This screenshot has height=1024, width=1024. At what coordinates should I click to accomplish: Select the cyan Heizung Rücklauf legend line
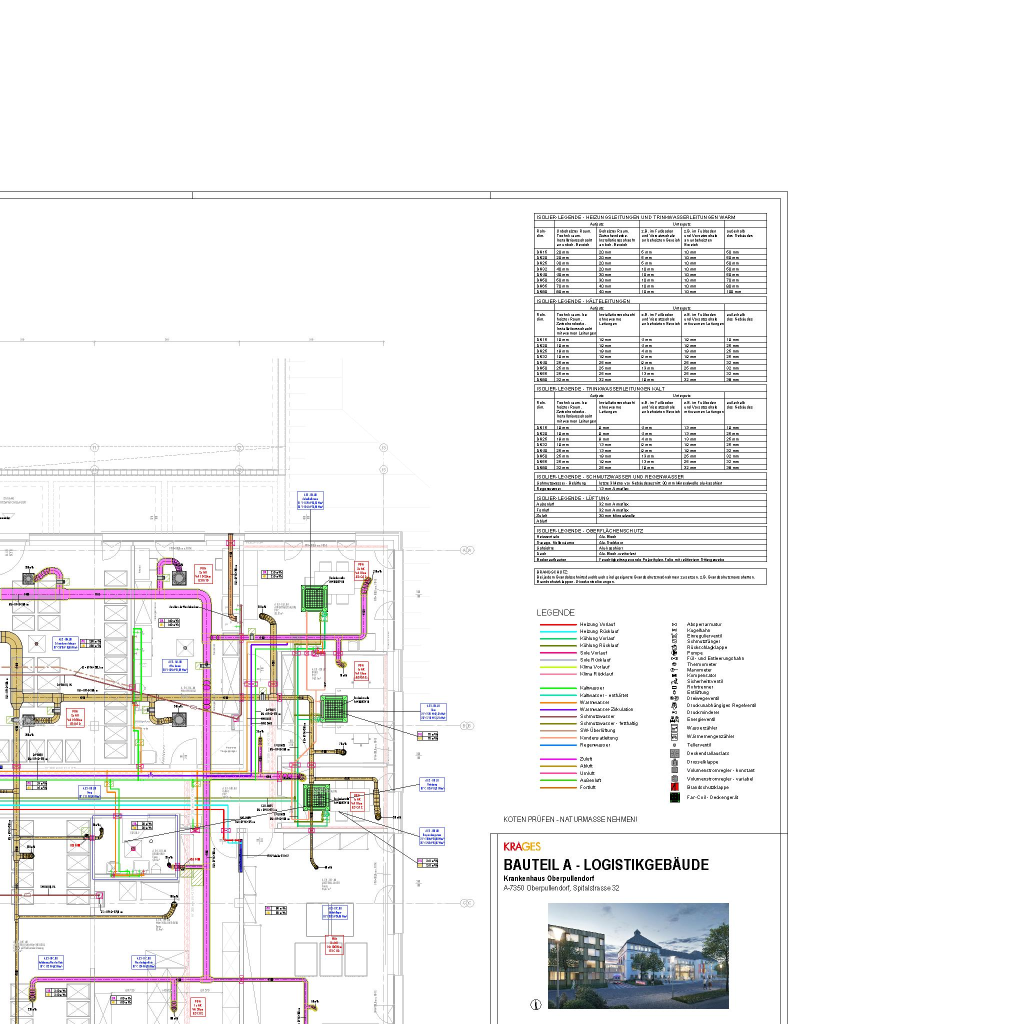(557, 632)
